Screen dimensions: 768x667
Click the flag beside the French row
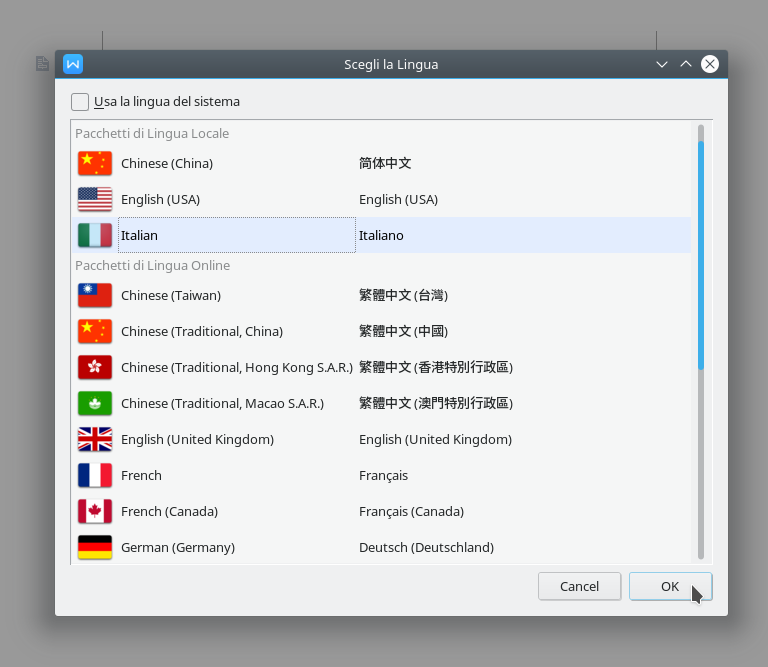[x=95, y=476]
